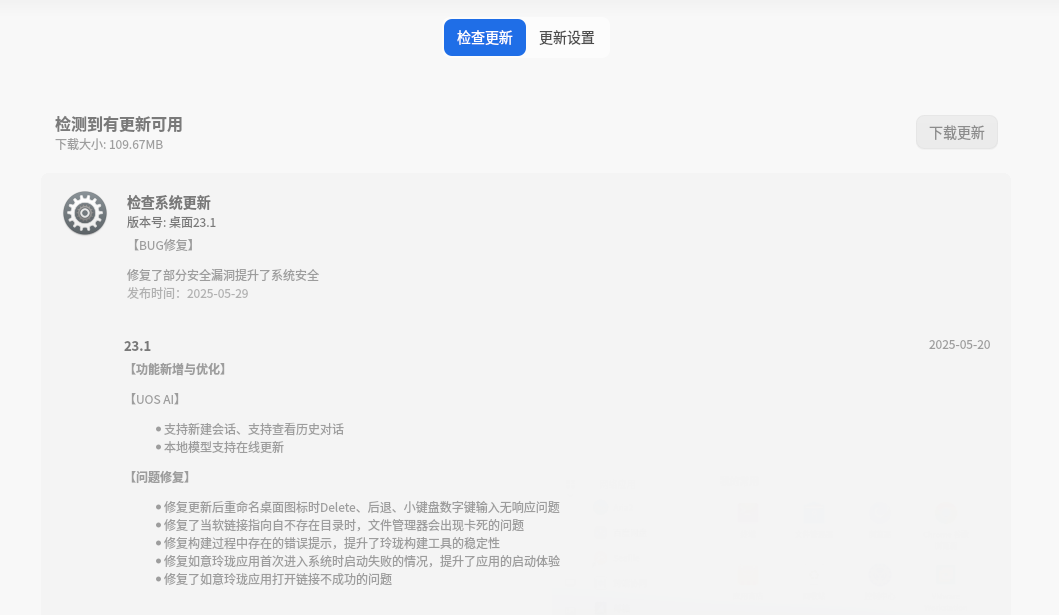Click the 【BUG修复】 label
1059x615 pixels.
(163, 245)
